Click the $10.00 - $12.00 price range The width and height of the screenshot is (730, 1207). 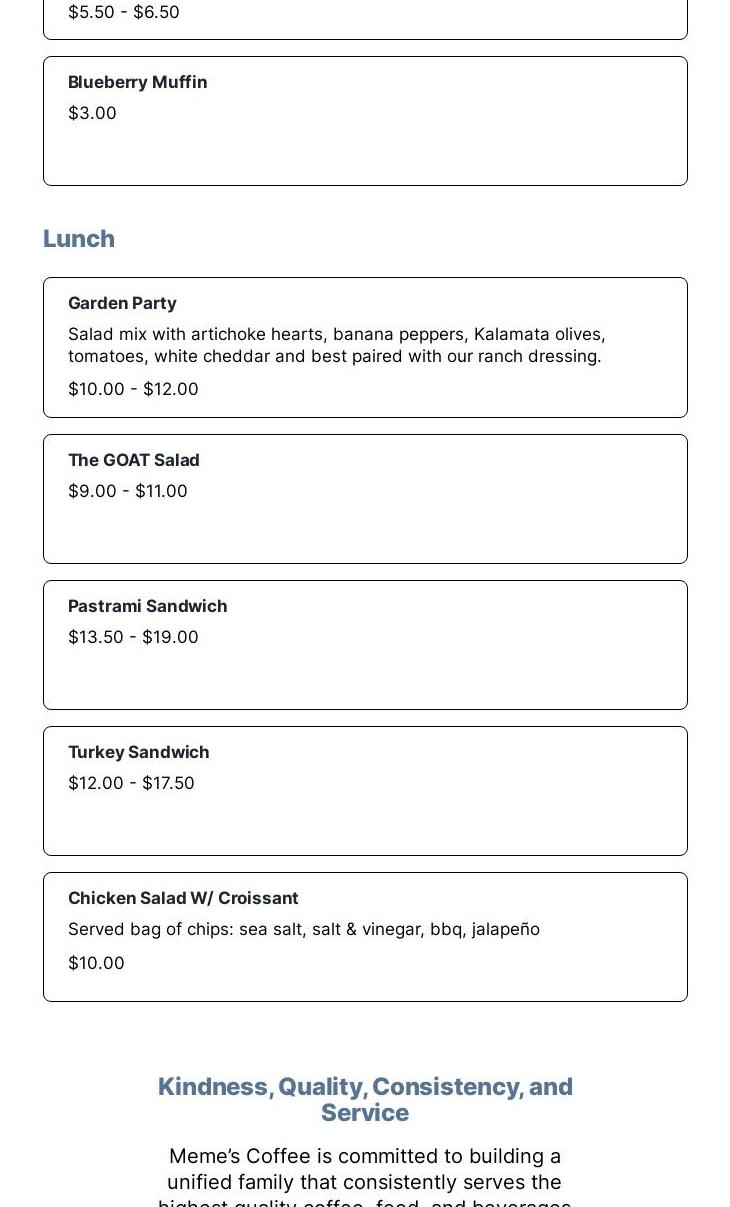tap(133, 389)
